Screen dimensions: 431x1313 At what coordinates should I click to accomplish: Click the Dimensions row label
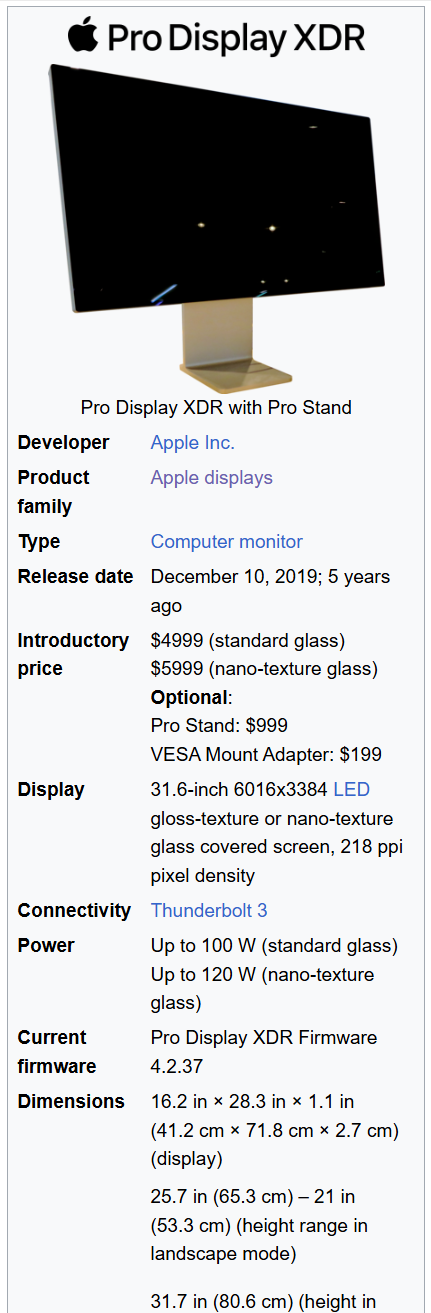(x=71, y=1101)
